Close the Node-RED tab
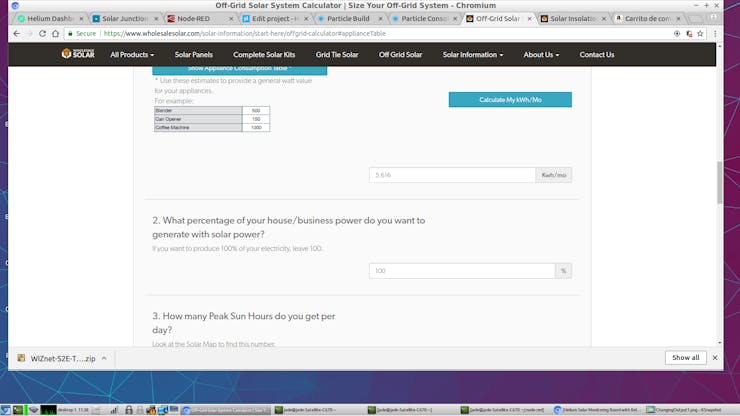 [x=231, y=19]
